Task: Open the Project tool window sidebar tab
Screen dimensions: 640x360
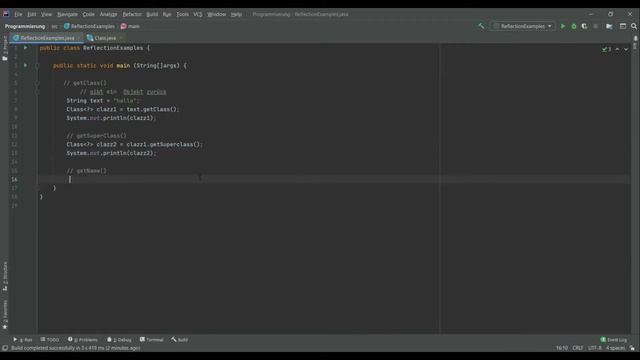Action: point(5,48)
